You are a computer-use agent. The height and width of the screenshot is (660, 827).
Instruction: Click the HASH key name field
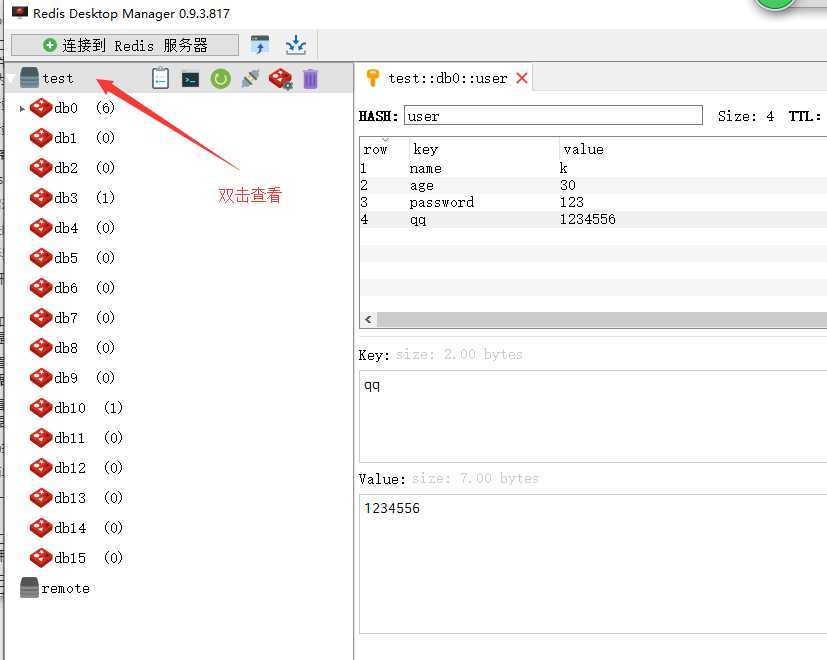click(553, 116)
